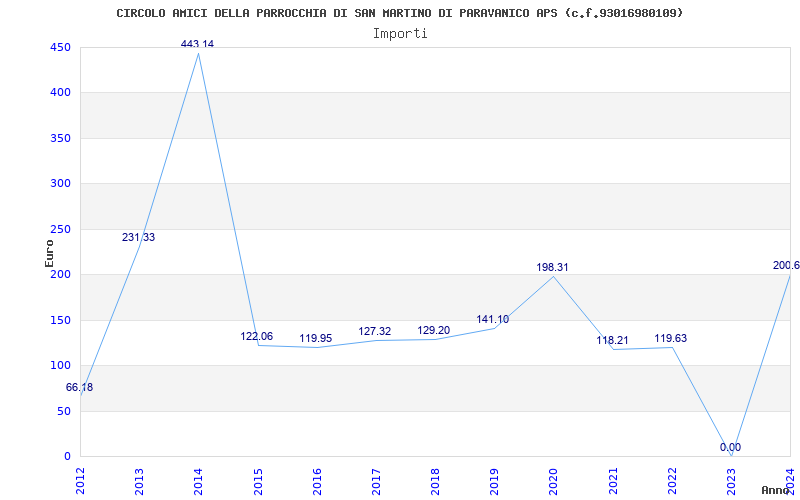Image resolution: width=800 pixels, height=500 pixels.
Task: Click the 0.00 data label
Action: (731, 447)
